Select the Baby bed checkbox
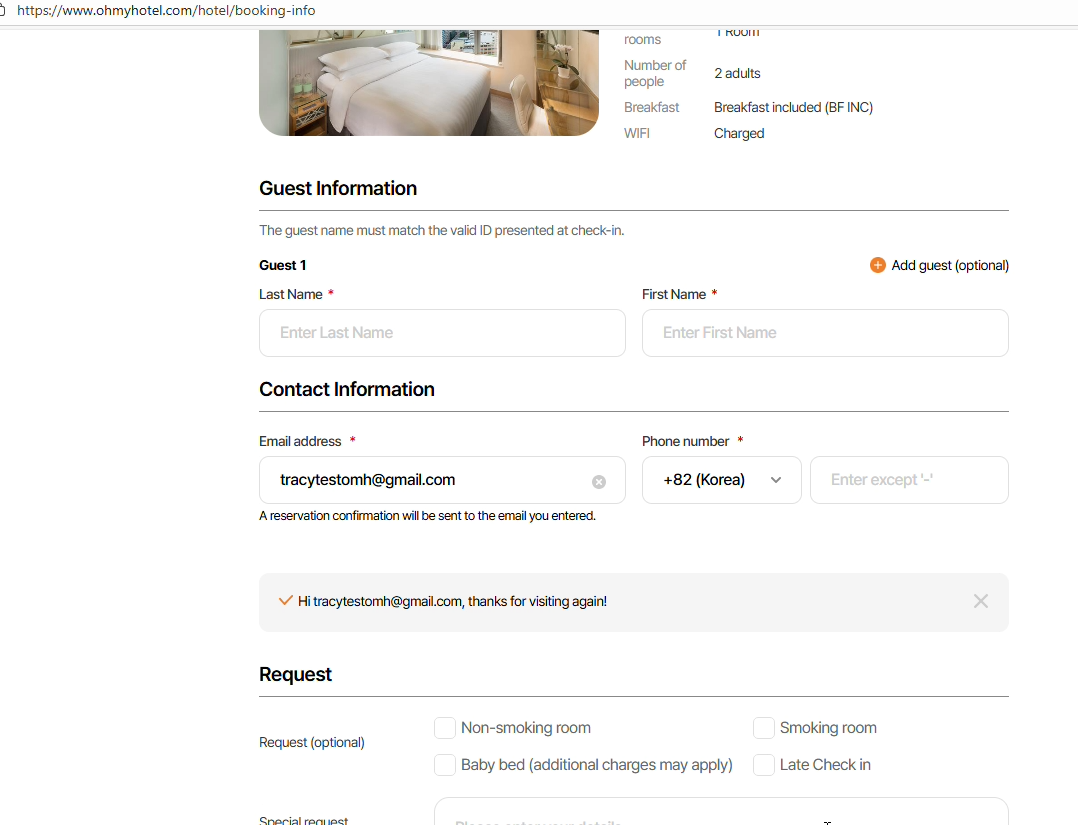The width and height of the screenshot is (1078, 825). (x=445, y=765)
